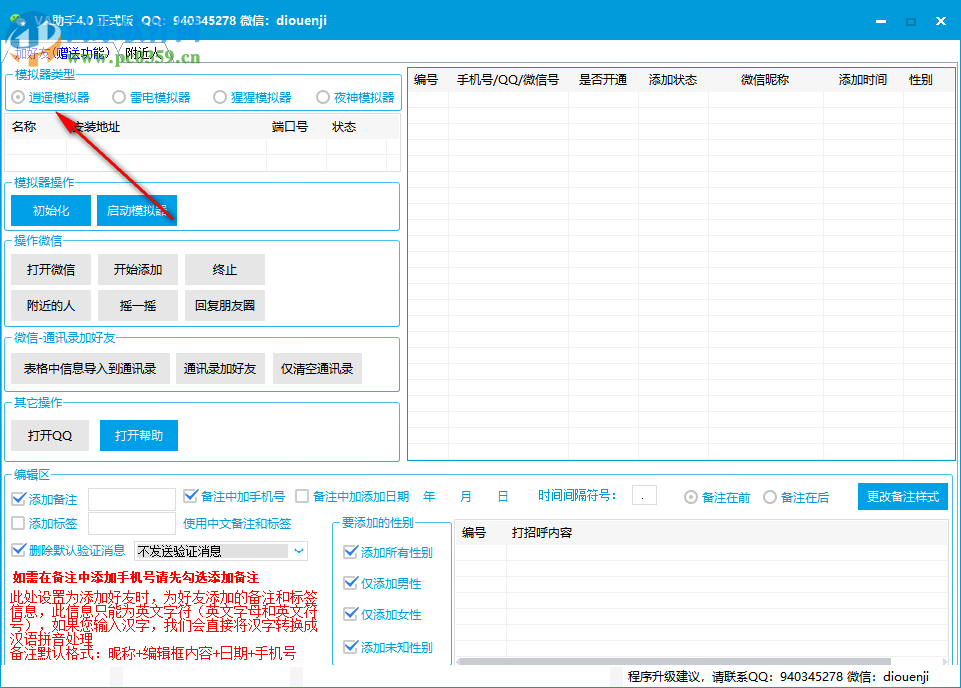This screenshot has width=961, height=688.
Task: Click the 摇一摇 shake function button
Action: coord(137,305)
